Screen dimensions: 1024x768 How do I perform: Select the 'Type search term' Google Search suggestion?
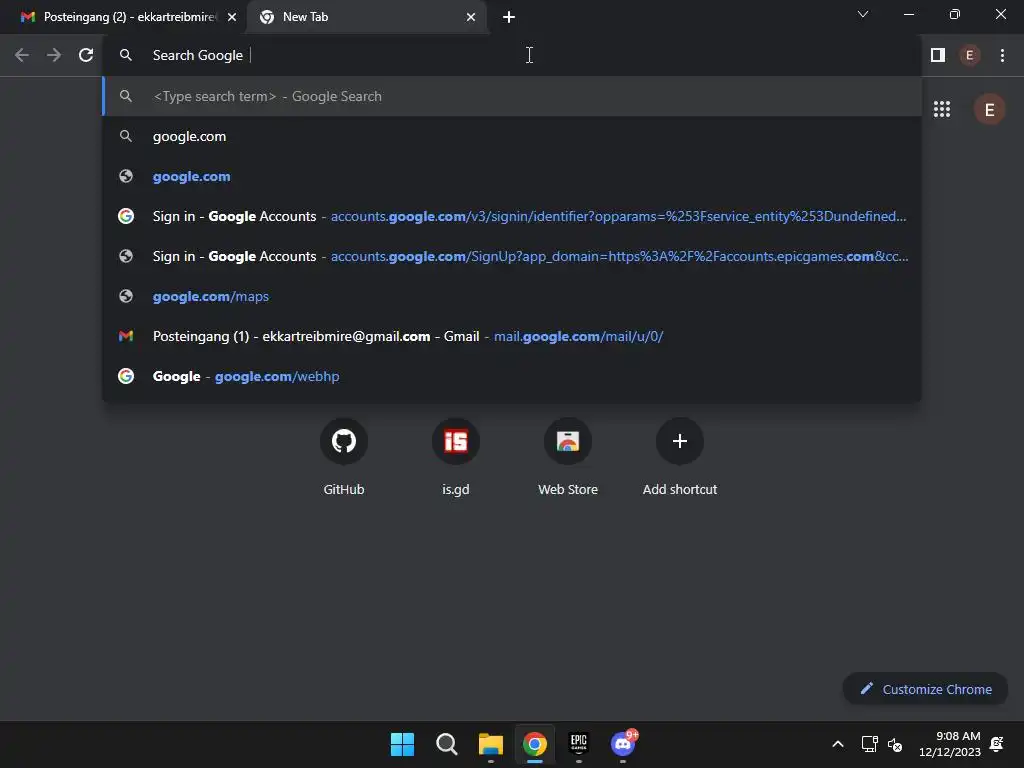click(x=513, y=96)
